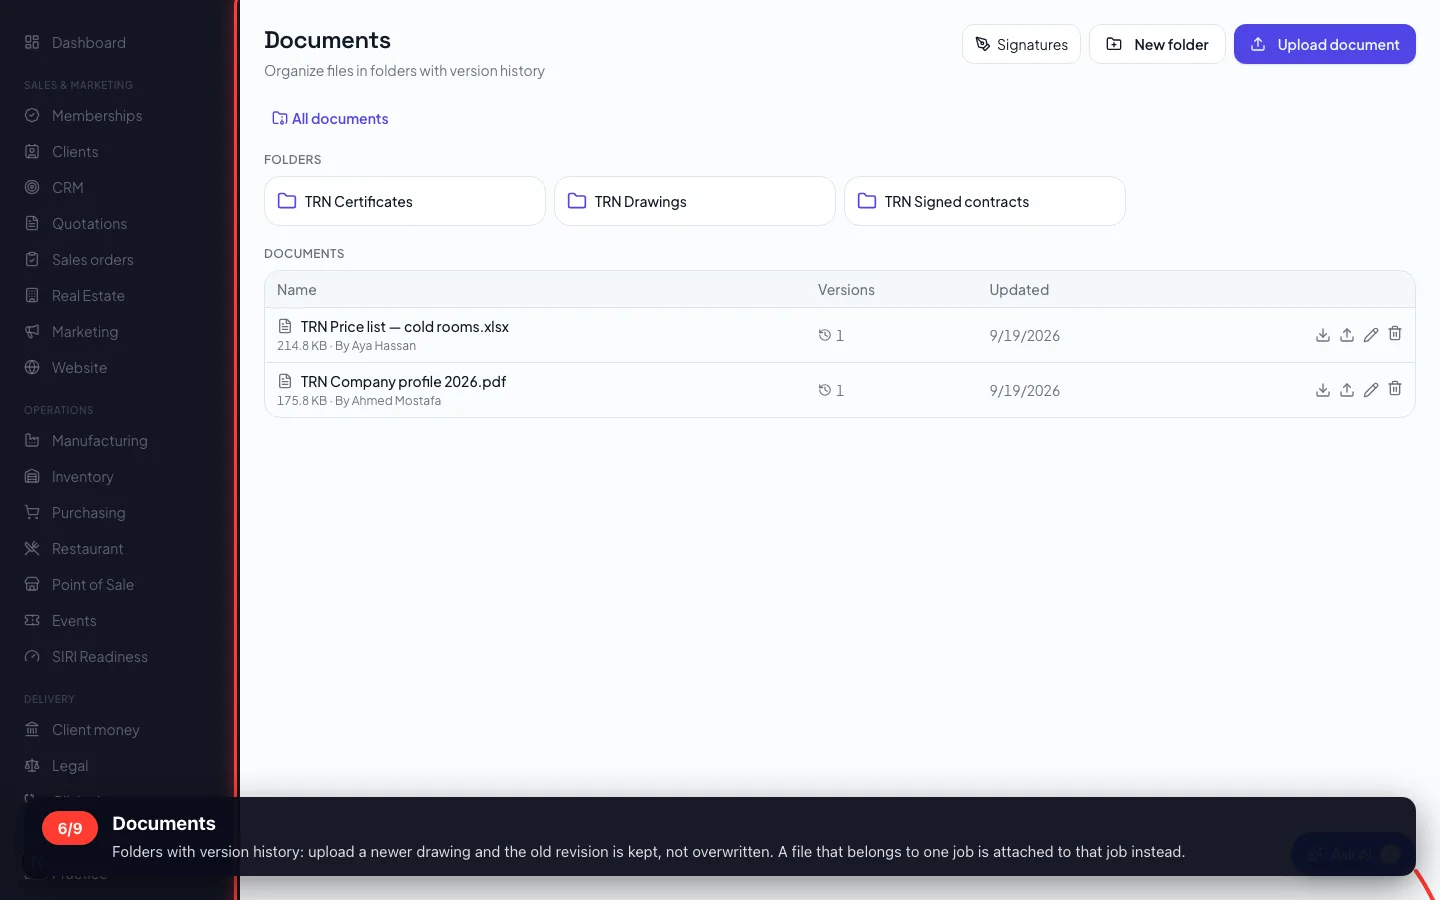Open the Signatures page
The width and height of the screenshot is (1440, 900).
pos(1021,44)
